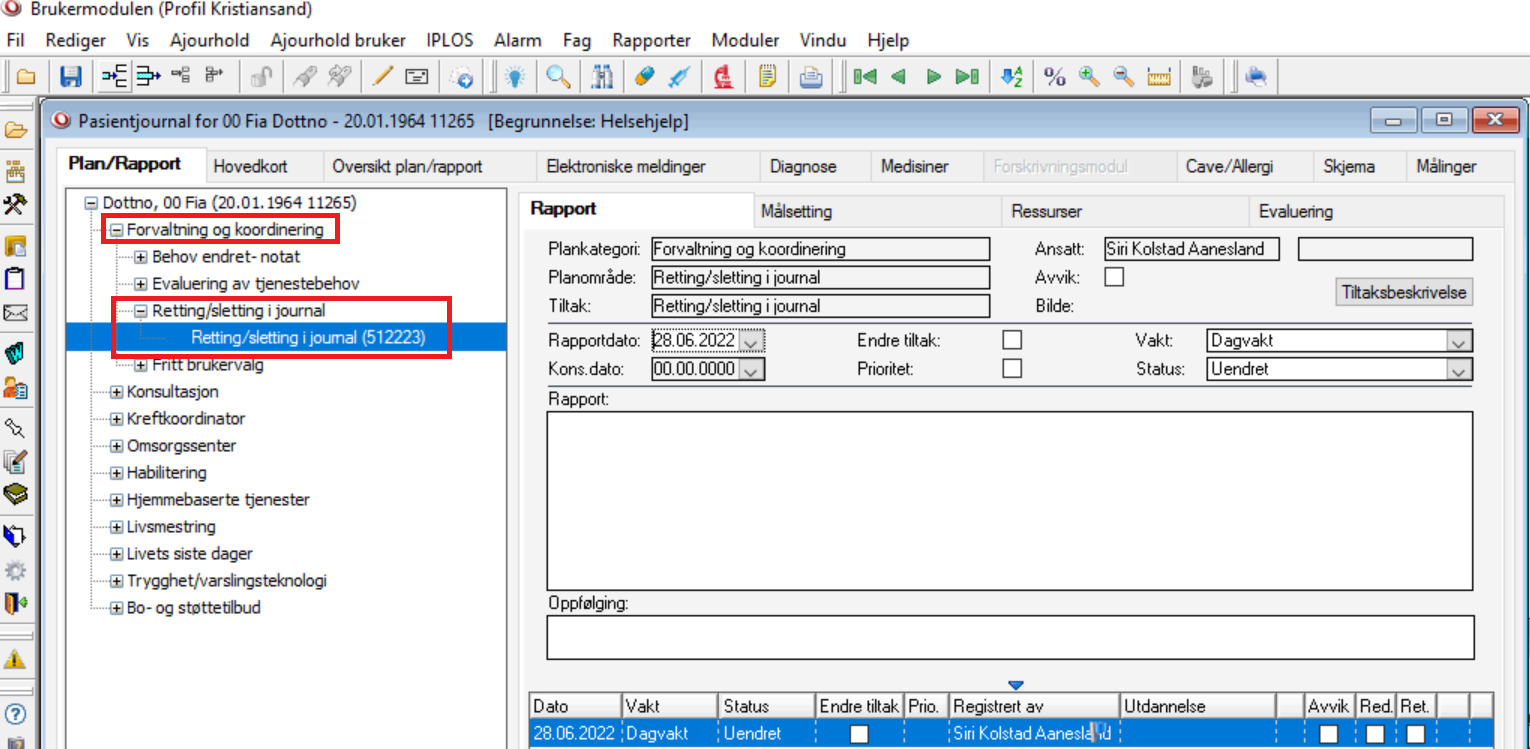Click the blue printer icon in toolbar
Image resolution: width=1530 pixels, height=749 pixels.
[1257, 76]
